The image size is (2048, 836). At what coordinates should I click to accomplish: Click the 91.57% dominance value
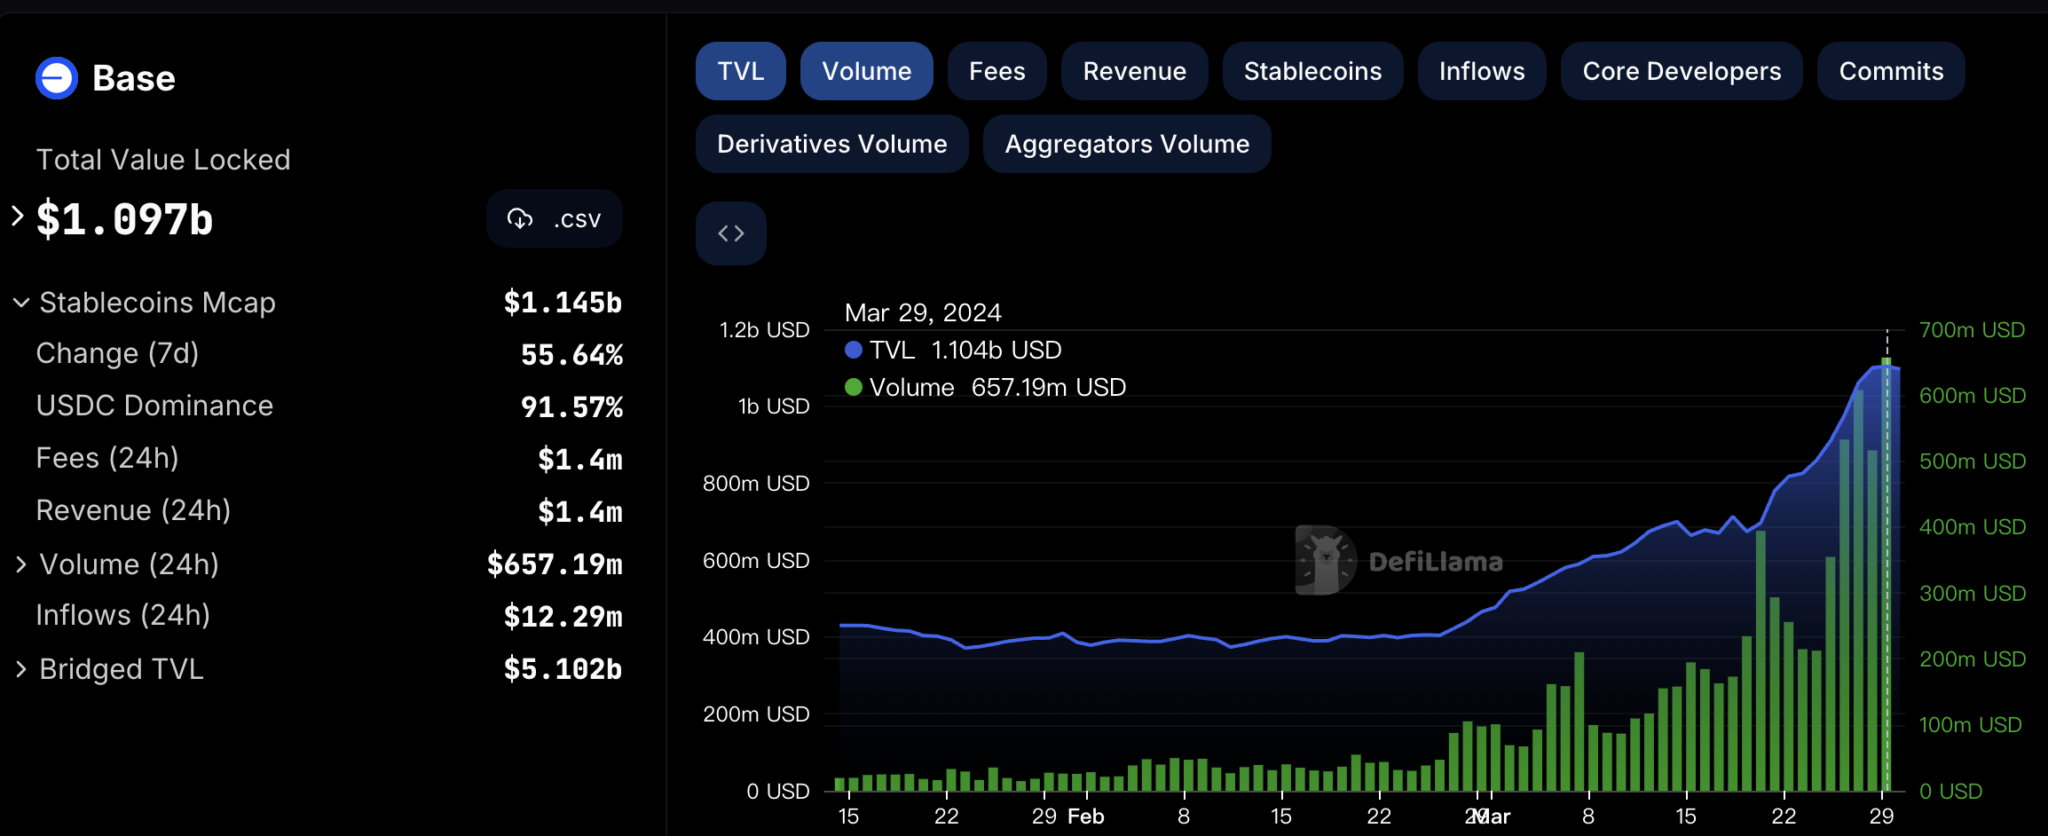point(572,407)
